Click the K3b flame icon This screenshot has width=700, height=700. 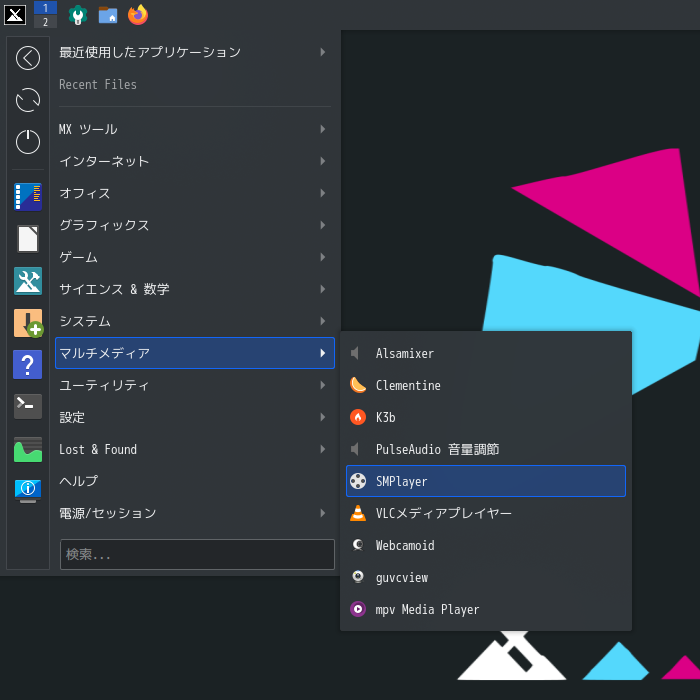point(358,417)
